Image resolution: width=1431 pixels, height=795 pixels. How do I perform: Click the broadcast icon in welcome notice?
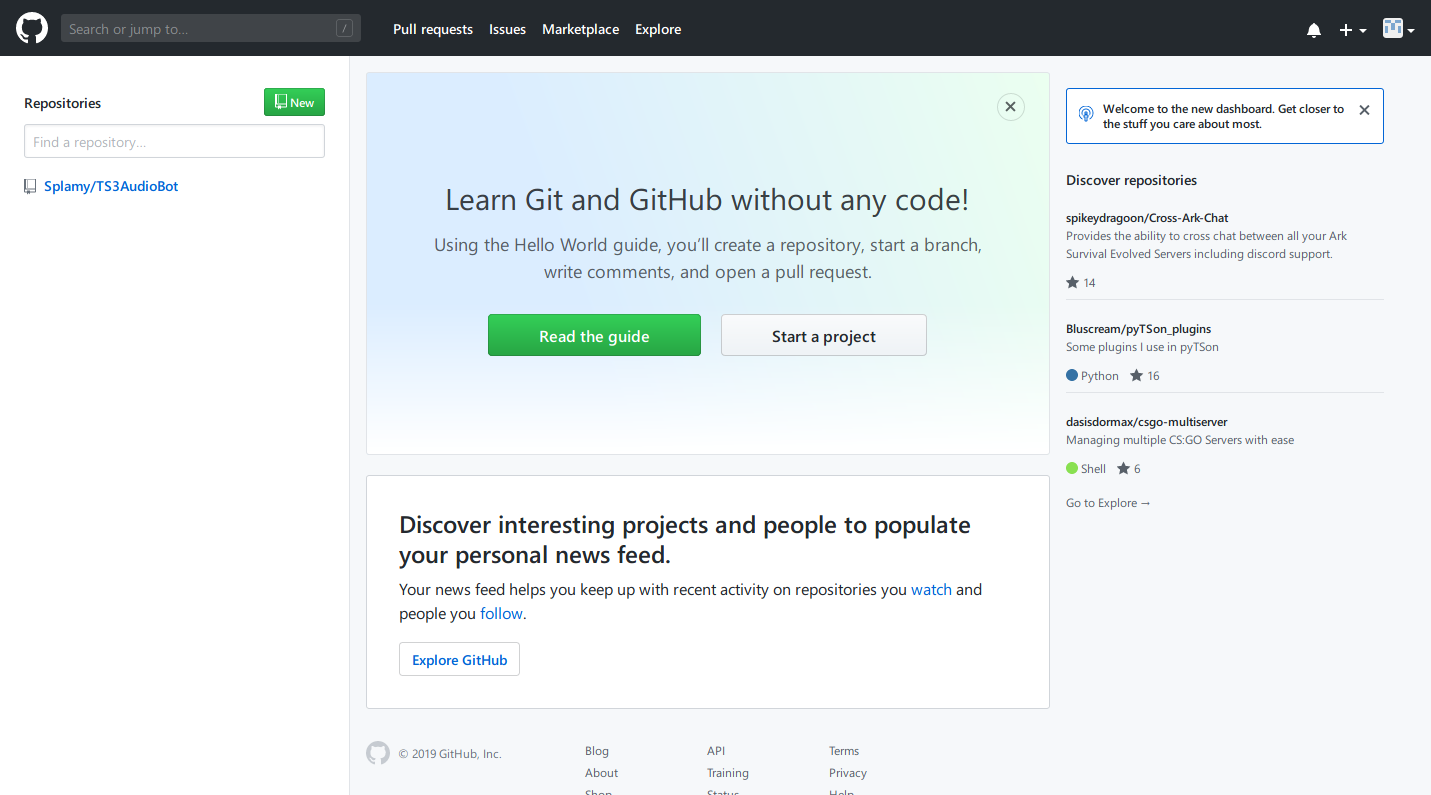[1086, 115]
